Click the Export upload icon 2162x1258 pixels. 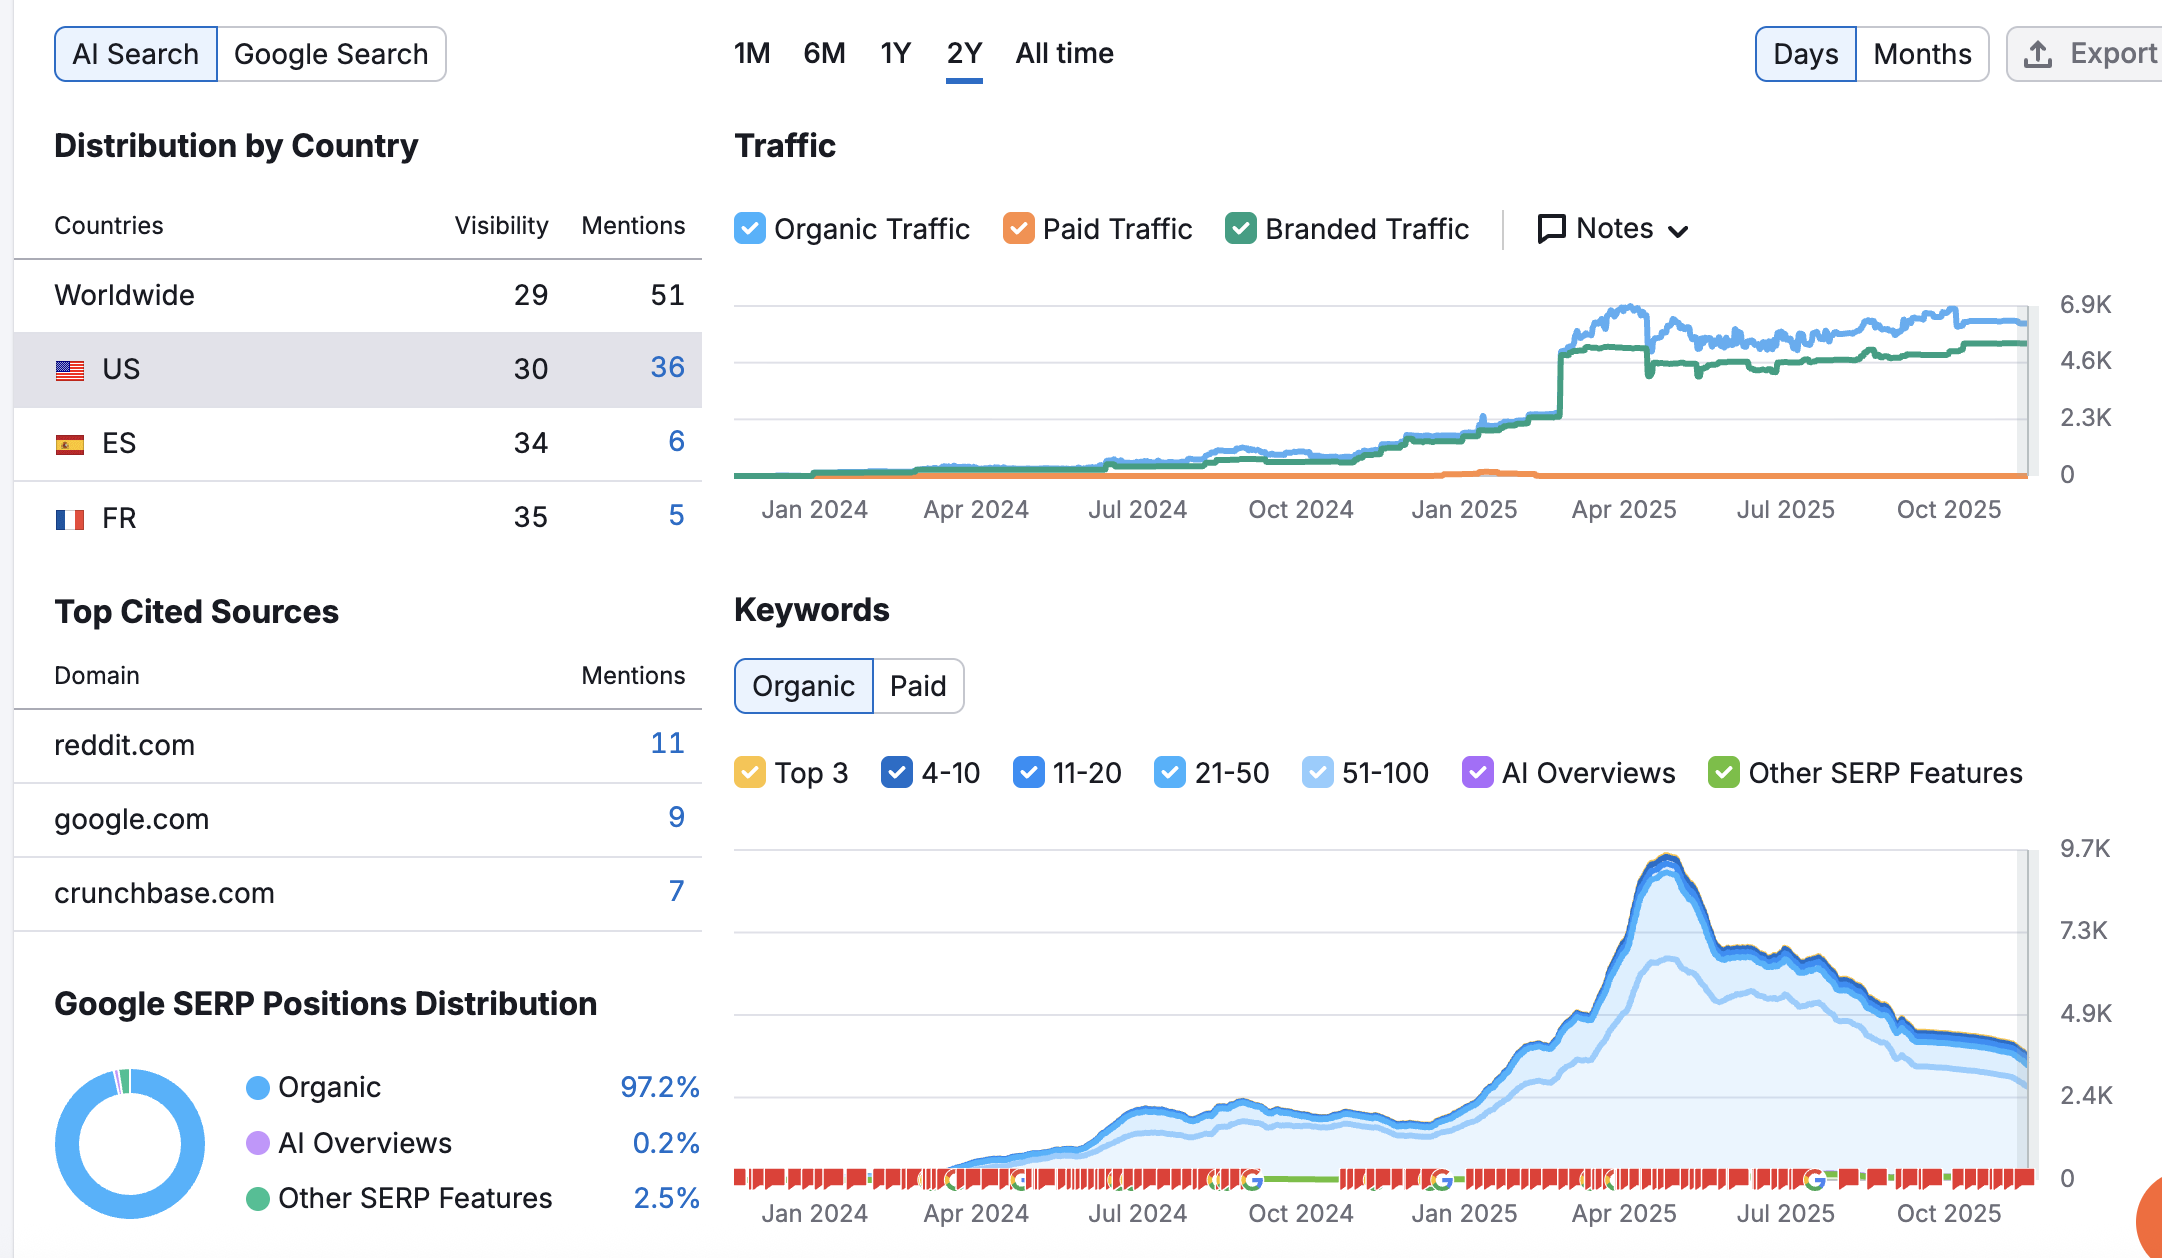[2037, 54]
